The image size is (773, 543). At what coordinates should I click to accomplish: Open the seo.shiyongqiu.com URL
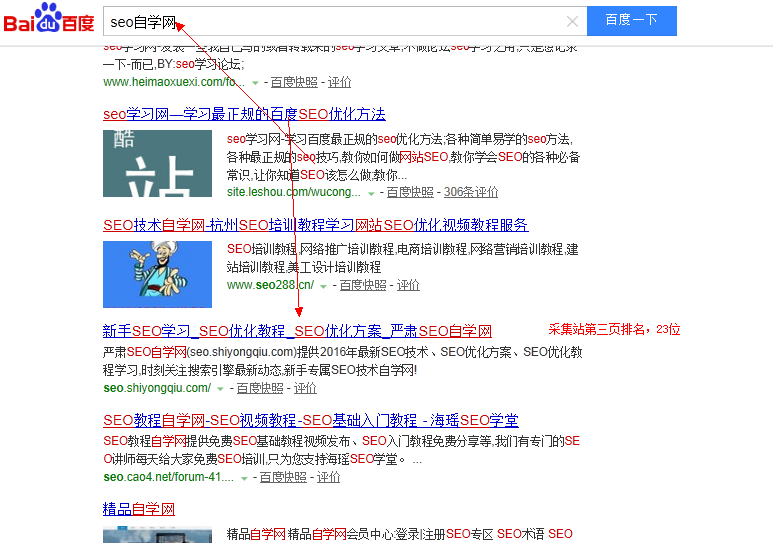pos(157,388)
